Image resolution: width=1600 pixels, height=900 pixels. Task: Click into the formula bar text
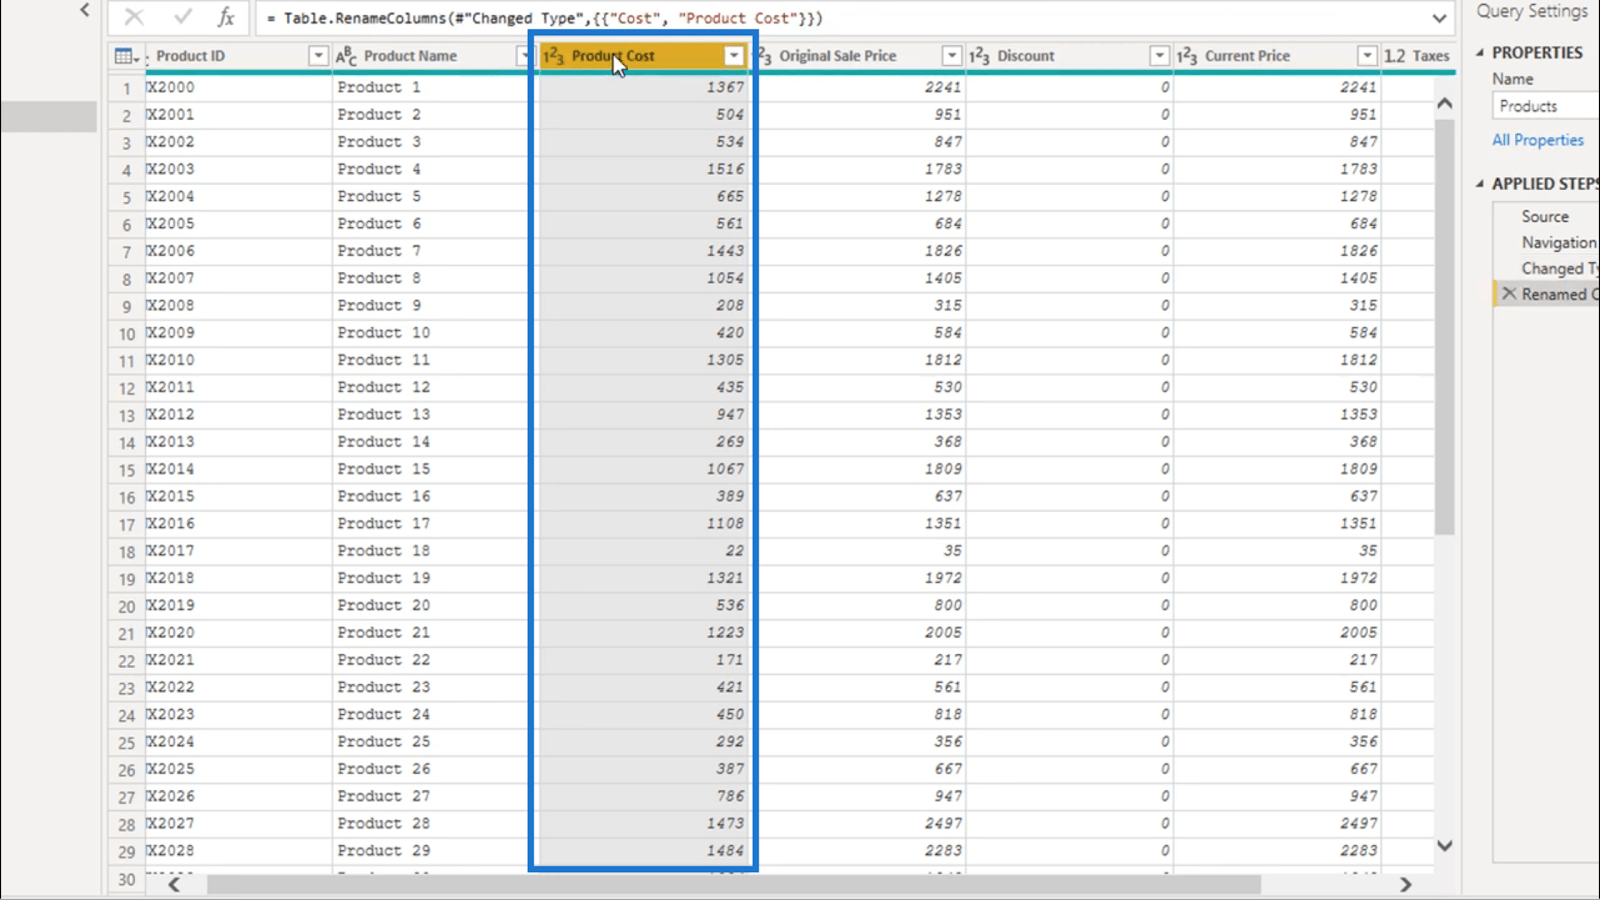545,18
